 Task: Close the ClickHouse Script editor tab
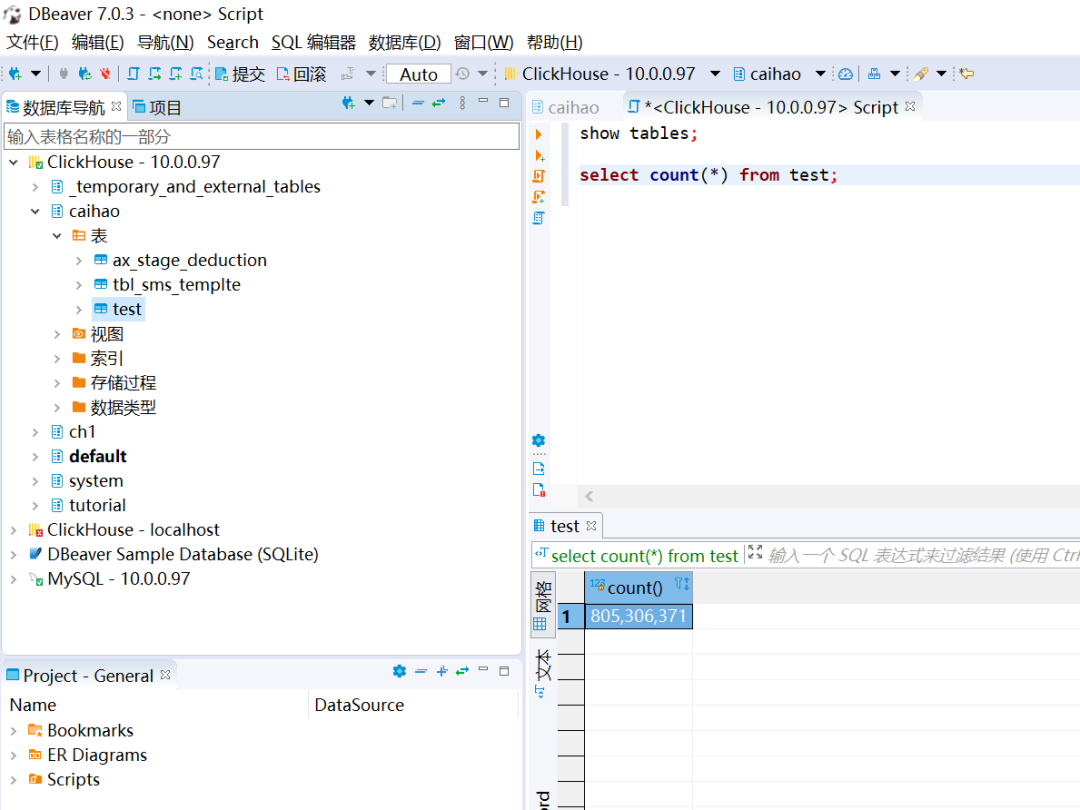coord(911,107)
